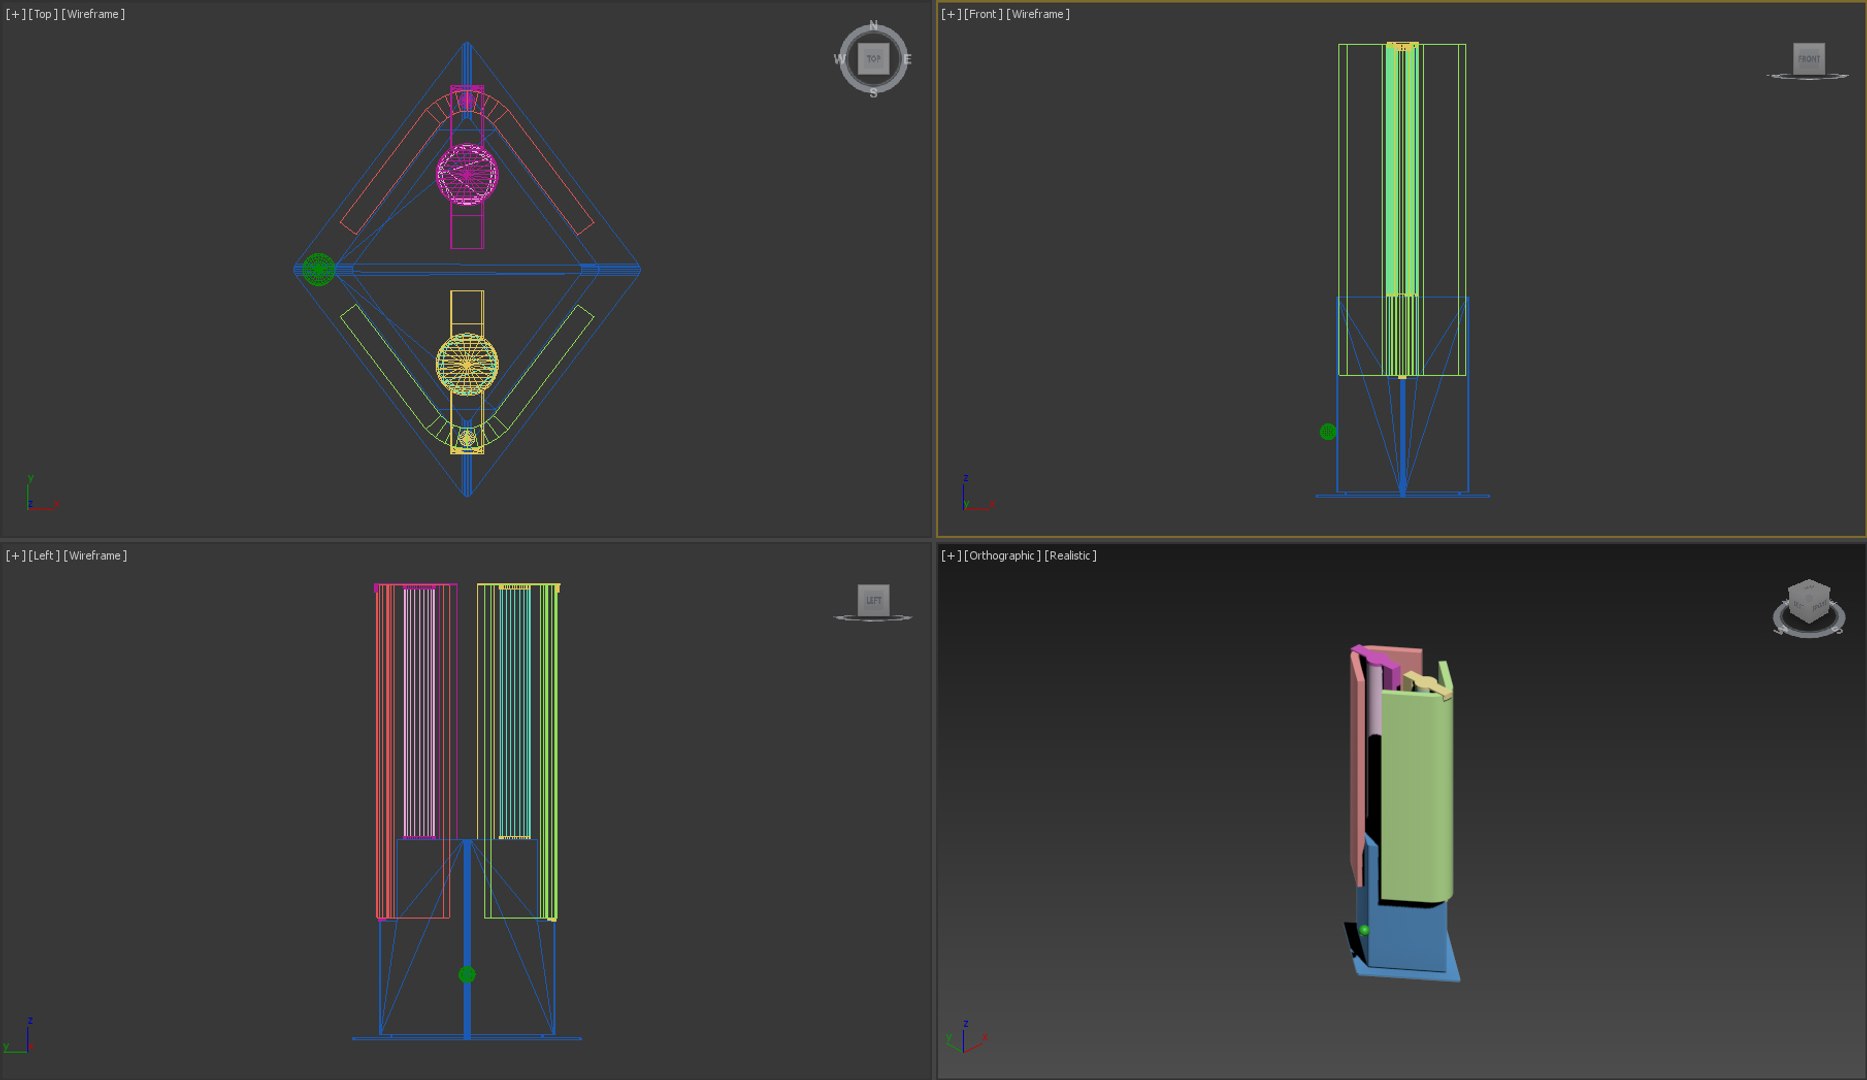Image resolution: width=1867 pixels, height=1080 pixels.
Task: Click the N compass letter in Top viewport
Action: 873,25
